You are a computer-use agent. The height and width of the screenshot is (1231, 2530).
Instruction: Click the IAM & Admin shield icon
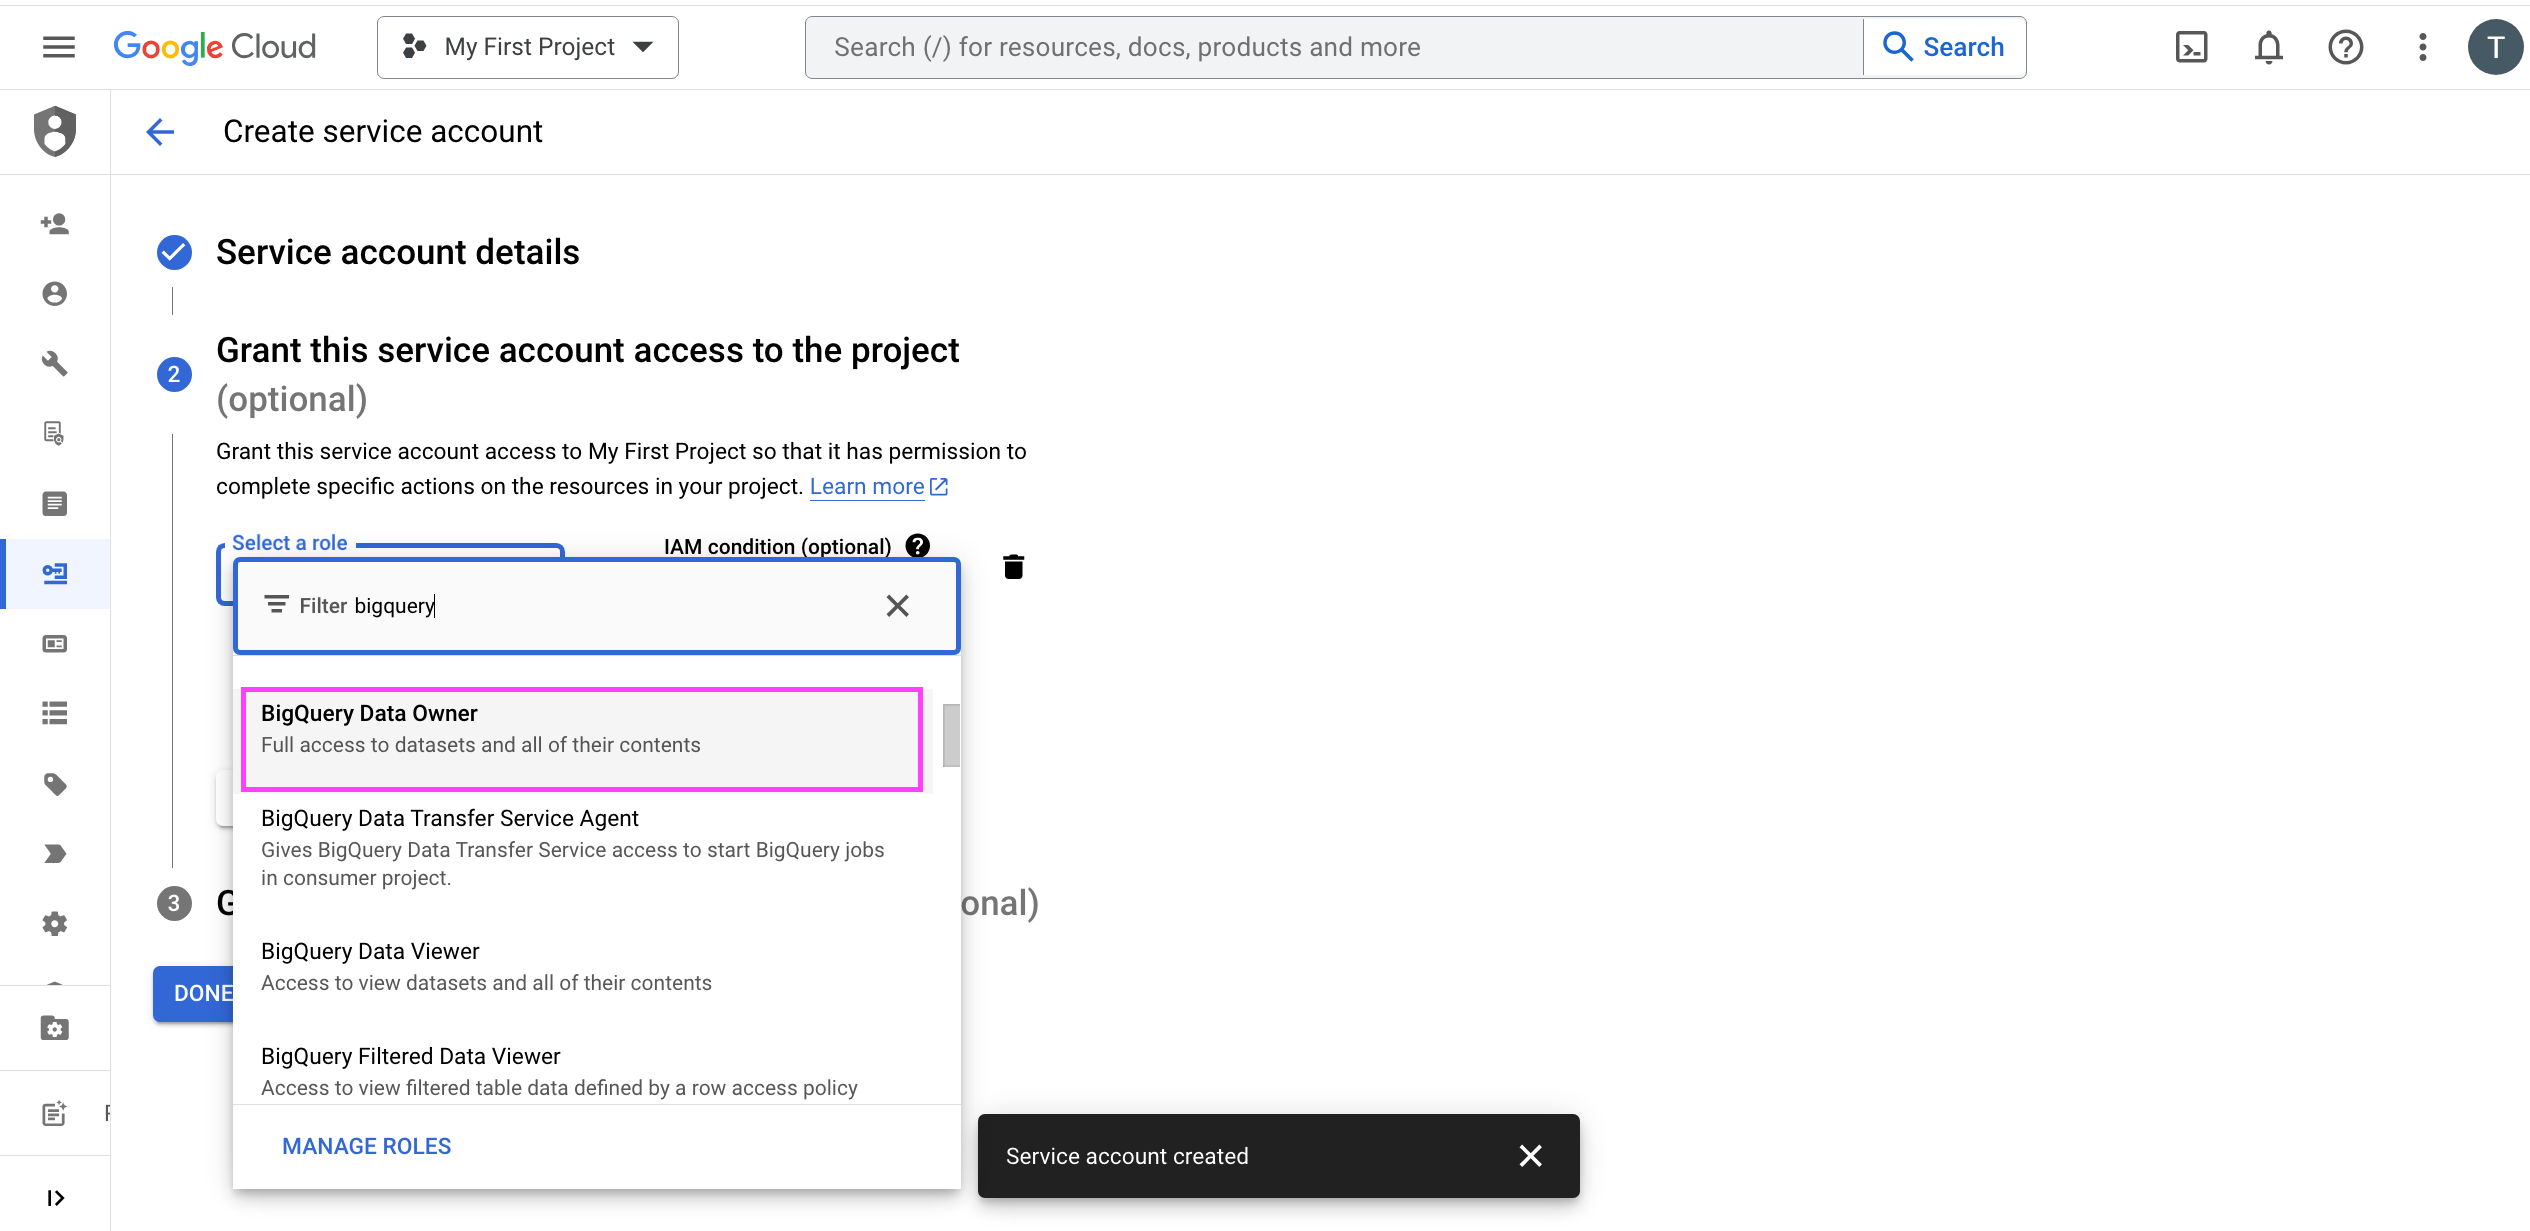click(x=55, y=131)
